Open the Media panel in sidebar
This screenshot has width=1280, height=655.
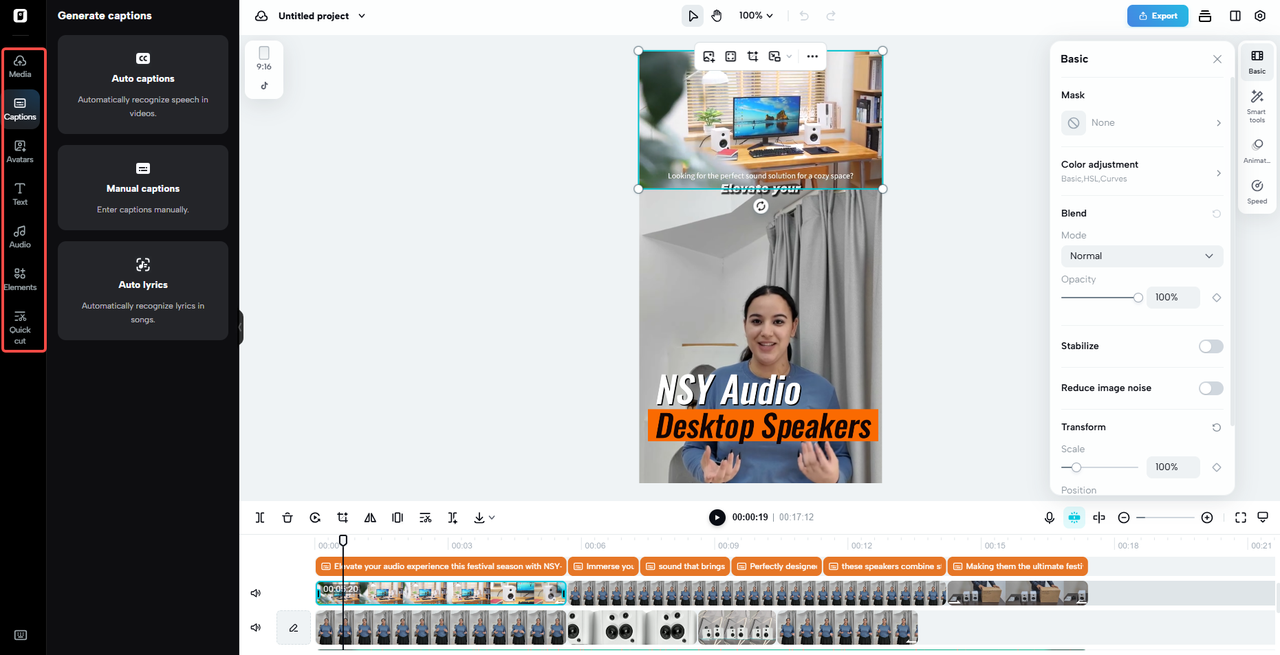20,66
